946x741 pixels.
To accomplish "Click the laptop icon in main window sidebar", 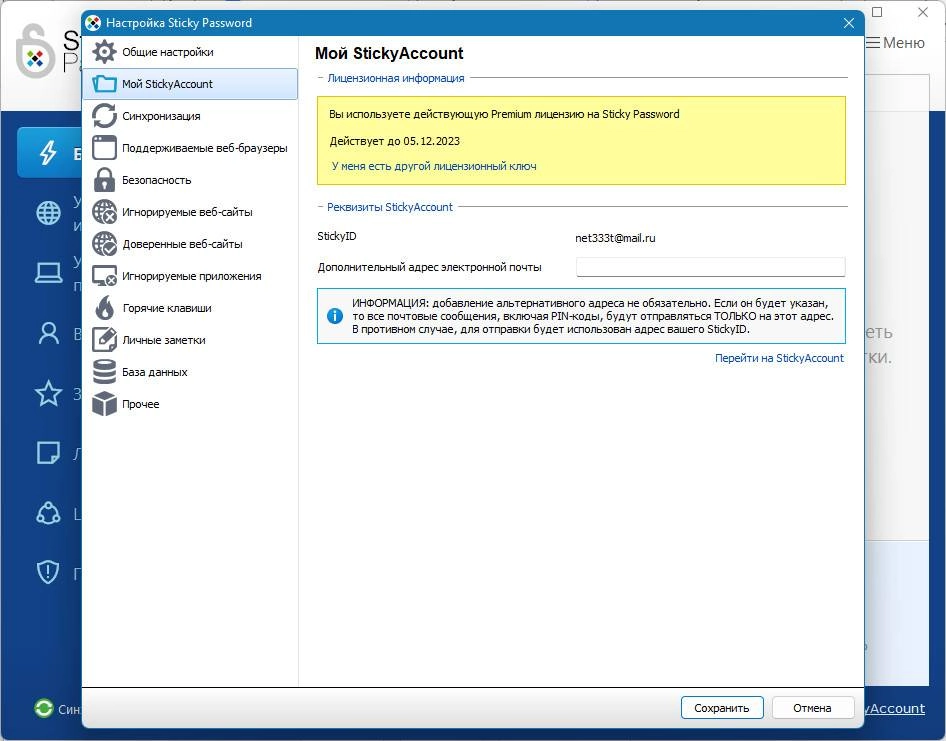I will coord(48,273).
